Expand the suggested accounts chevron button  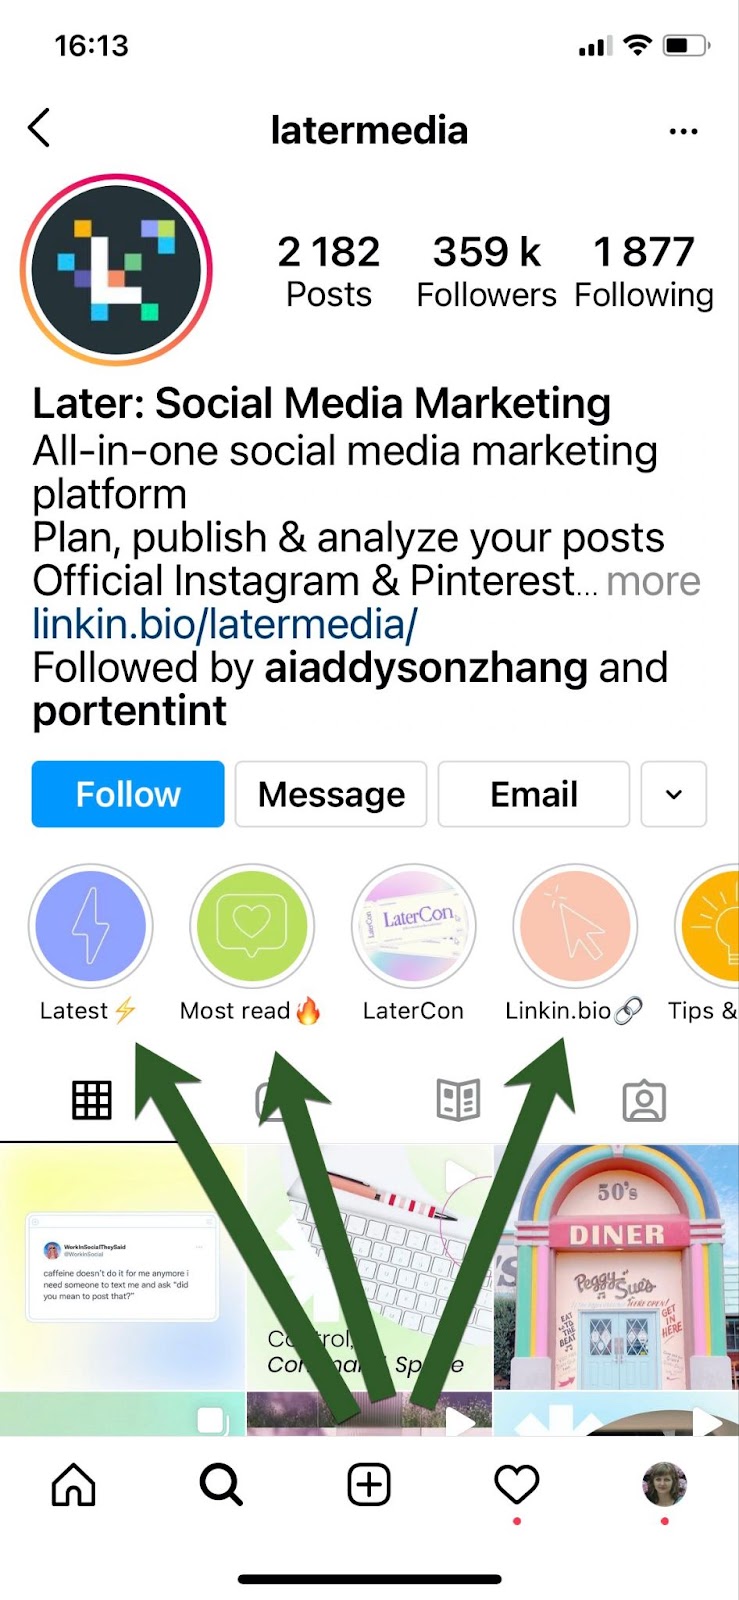674,794
